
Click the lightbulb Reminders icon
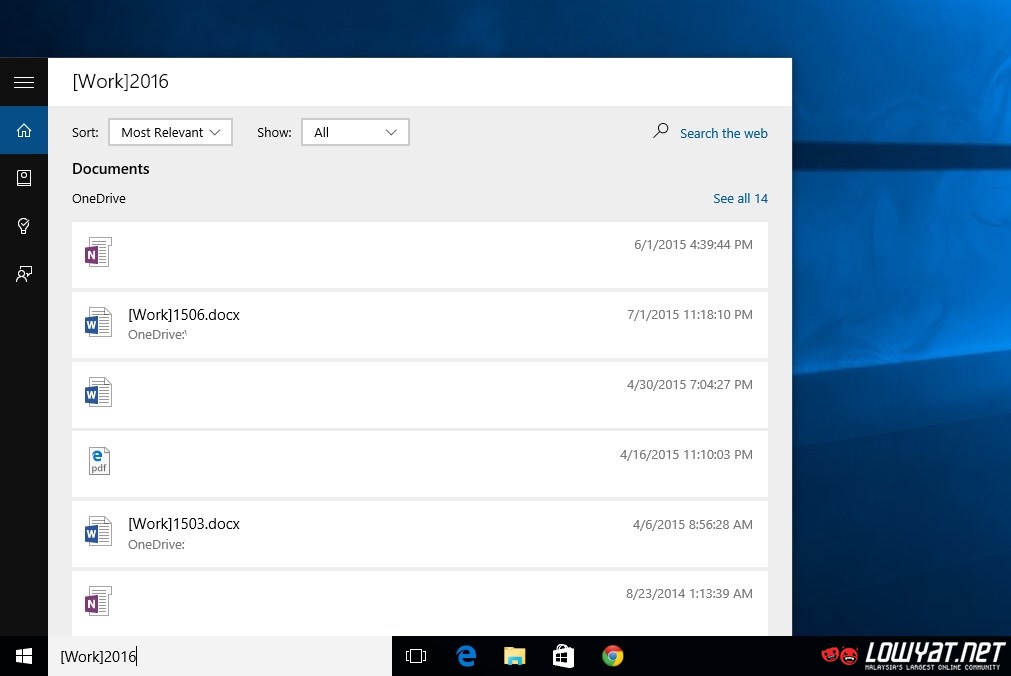click(24, 226)
